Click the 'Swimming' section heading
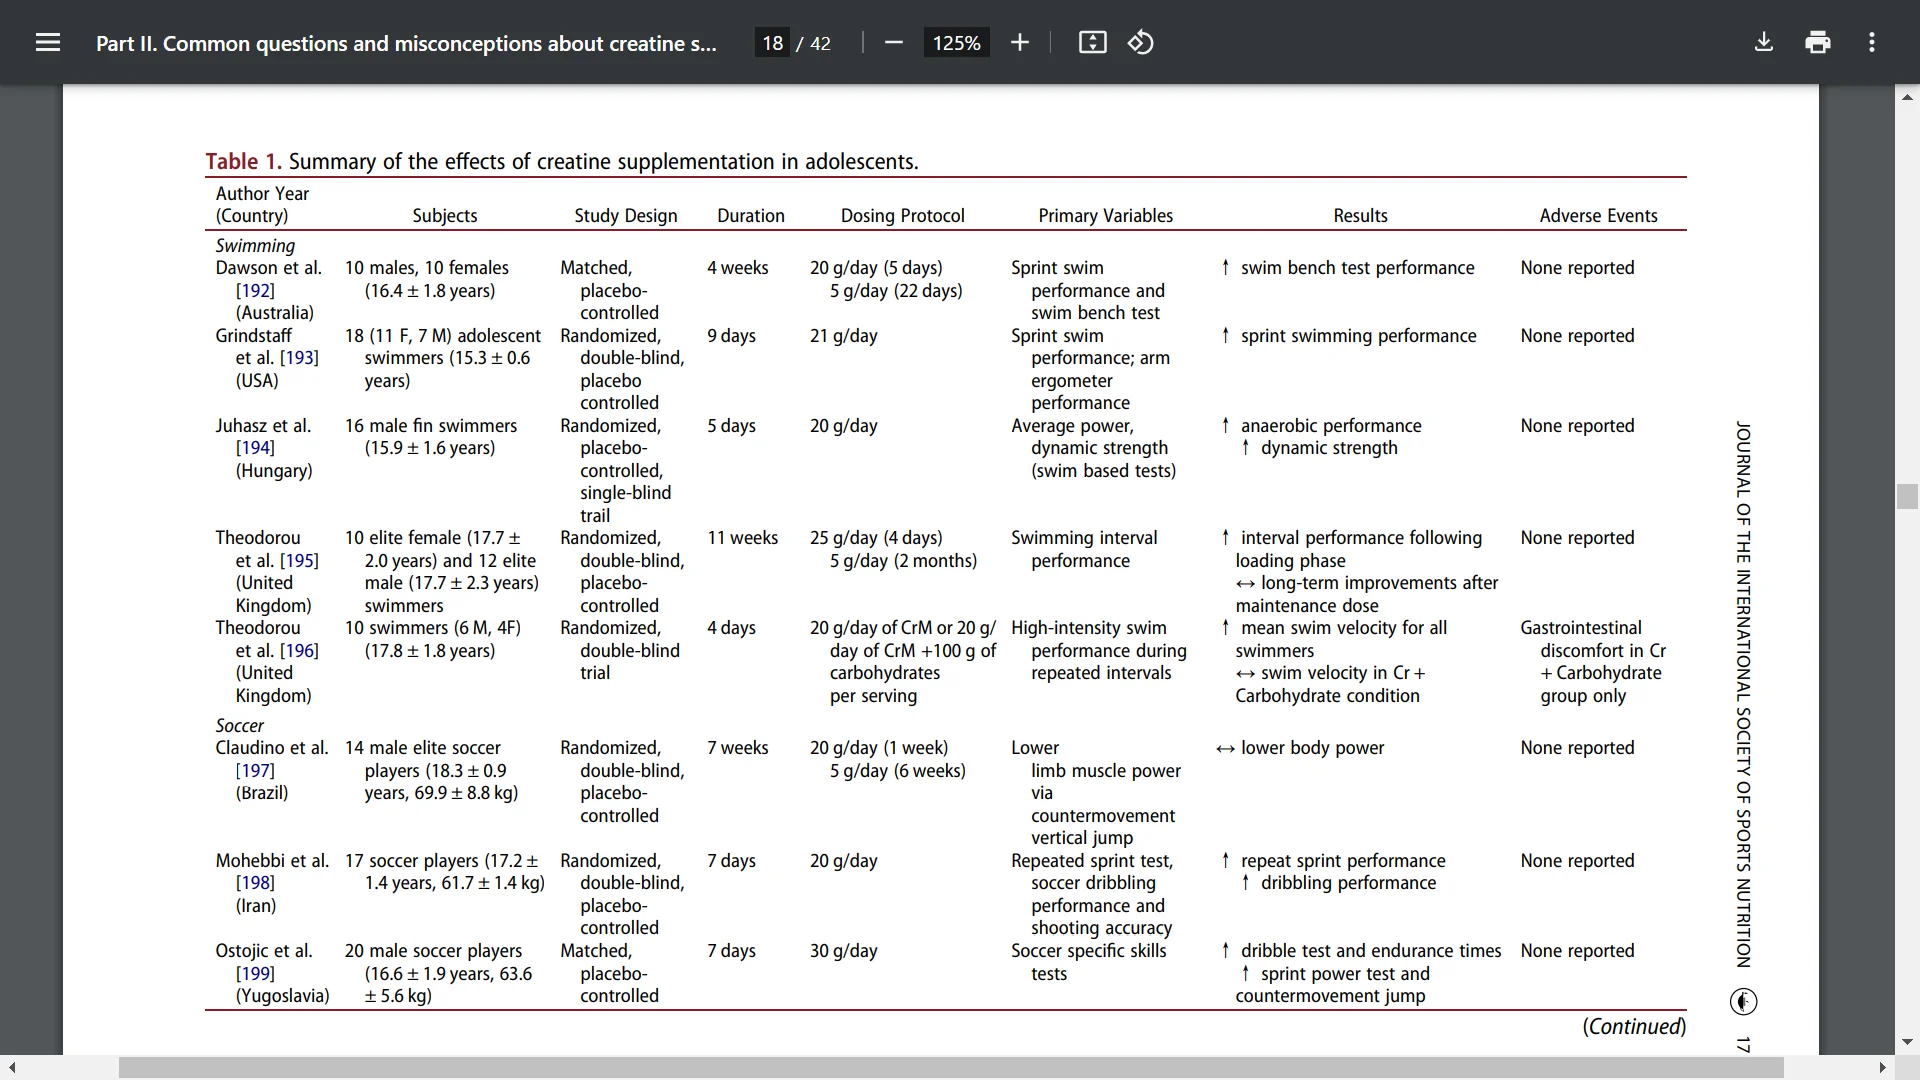Screen dimensions: 1920x1080 [255, 246]
